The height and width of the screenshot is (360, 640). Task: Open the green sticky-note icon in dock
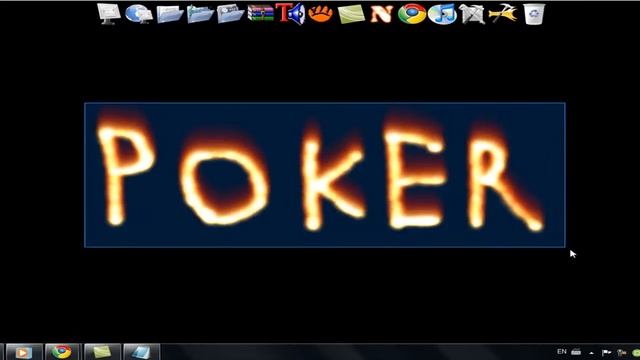(351, 14)
